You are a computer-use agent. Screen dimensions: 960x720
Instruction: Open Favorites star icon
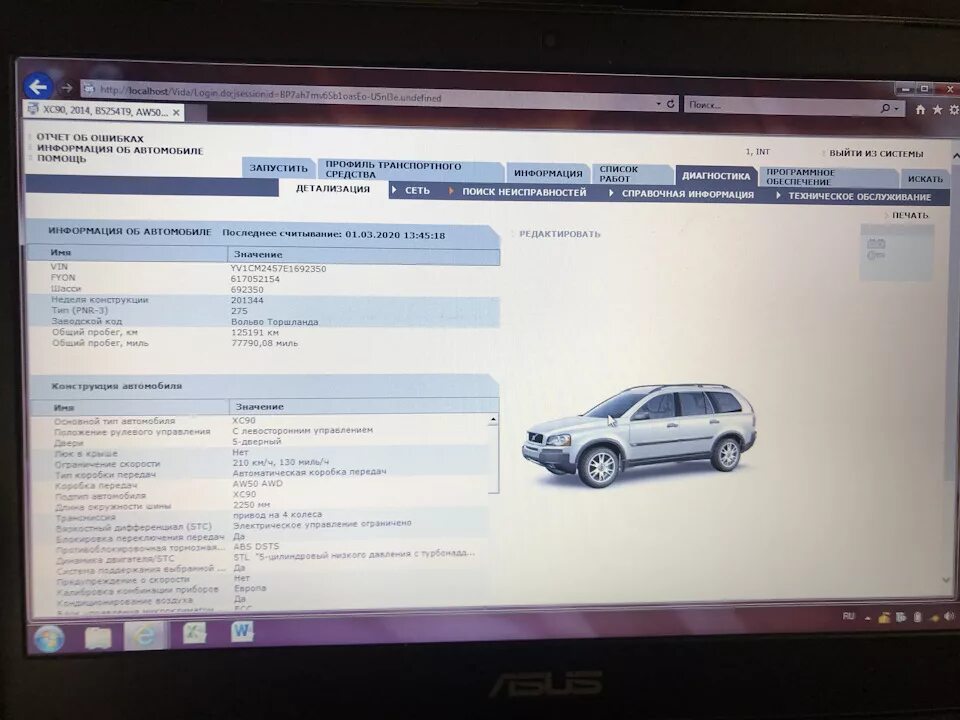937,110
